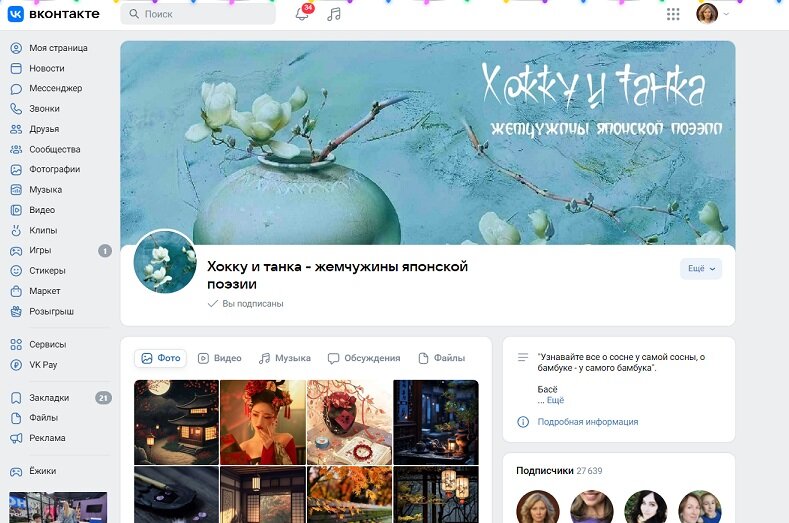Click the Закладки counter badge showing 21
The height and width of the screenshot is (523, 789).
point(103,398)
